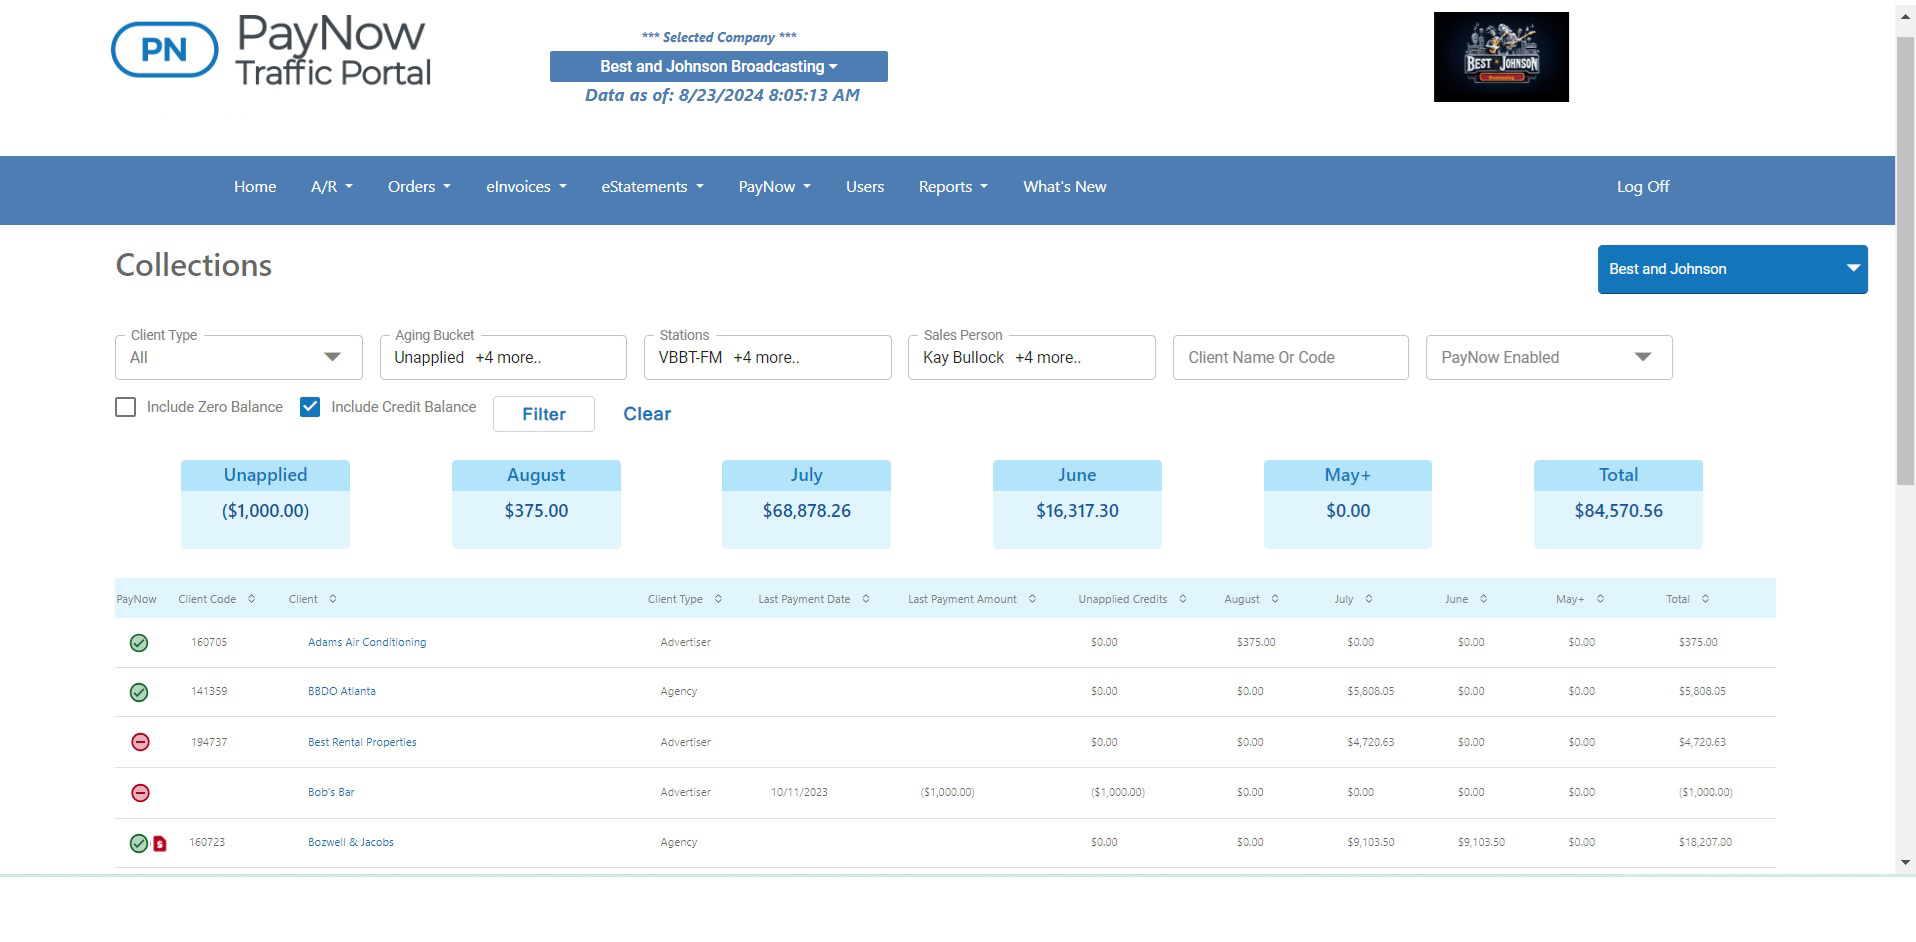Screen dimensions: 1916x942
Task: Click red document icon for Bozwell & Jacobs
Action: point(159,844)
